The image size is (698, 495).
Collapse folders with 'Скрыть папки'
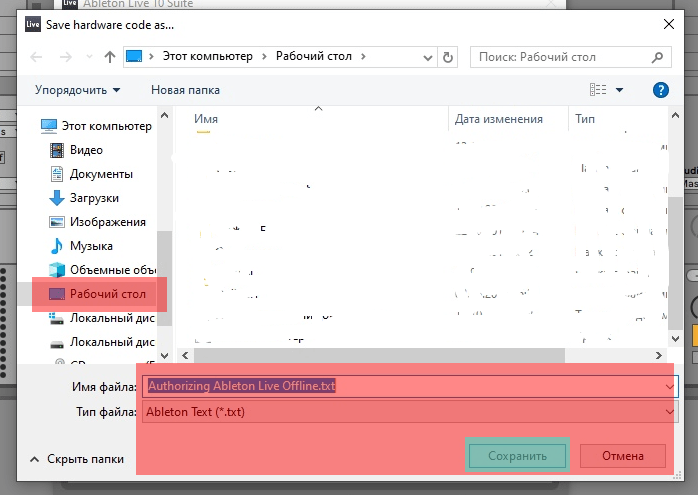77,459
